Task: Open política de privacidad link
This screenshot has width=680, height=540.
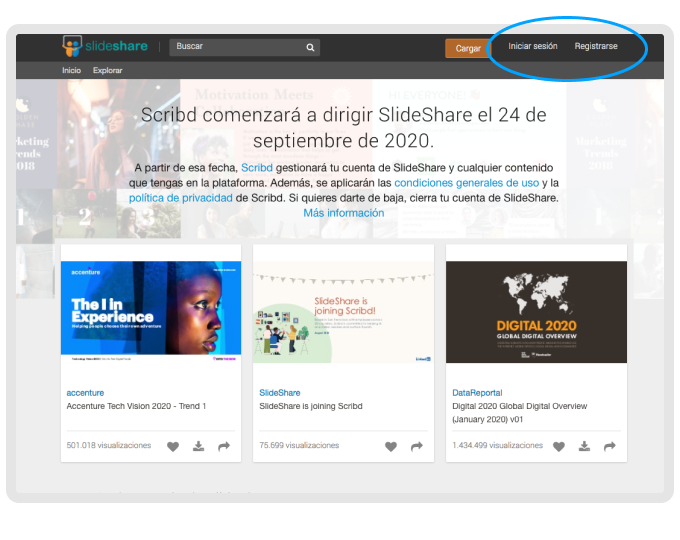Action: click(x=181, y=198)
